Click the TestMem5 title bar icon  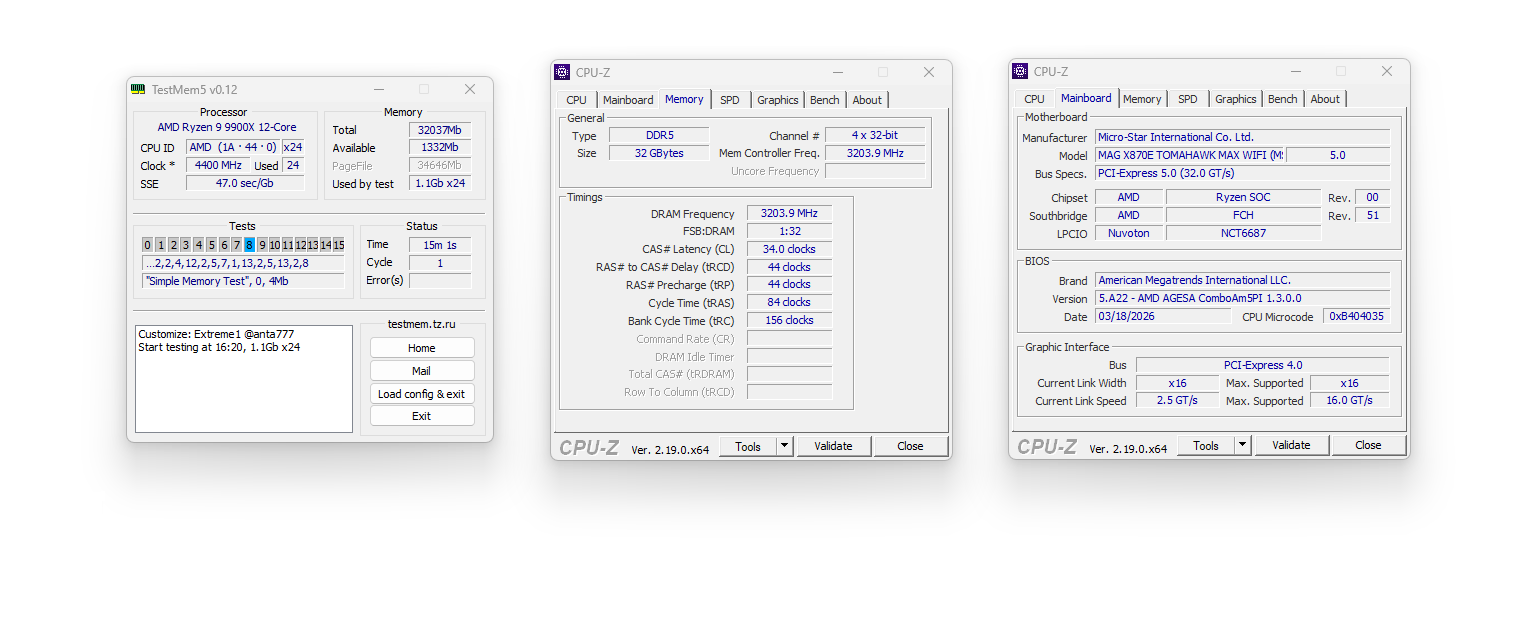140,89
